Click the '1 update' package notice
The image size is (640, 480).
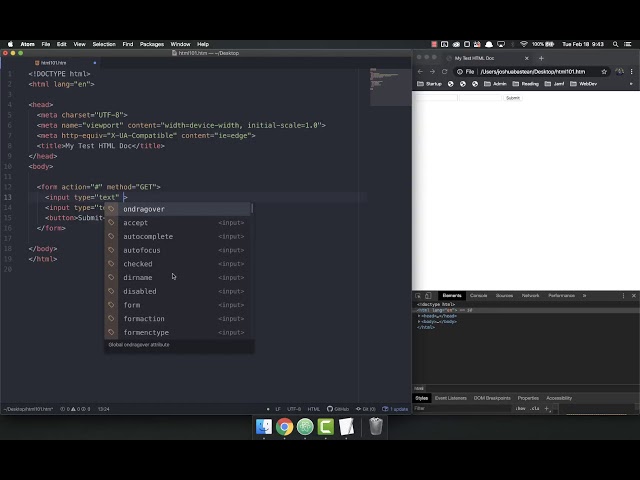click(x=395, y=409)
